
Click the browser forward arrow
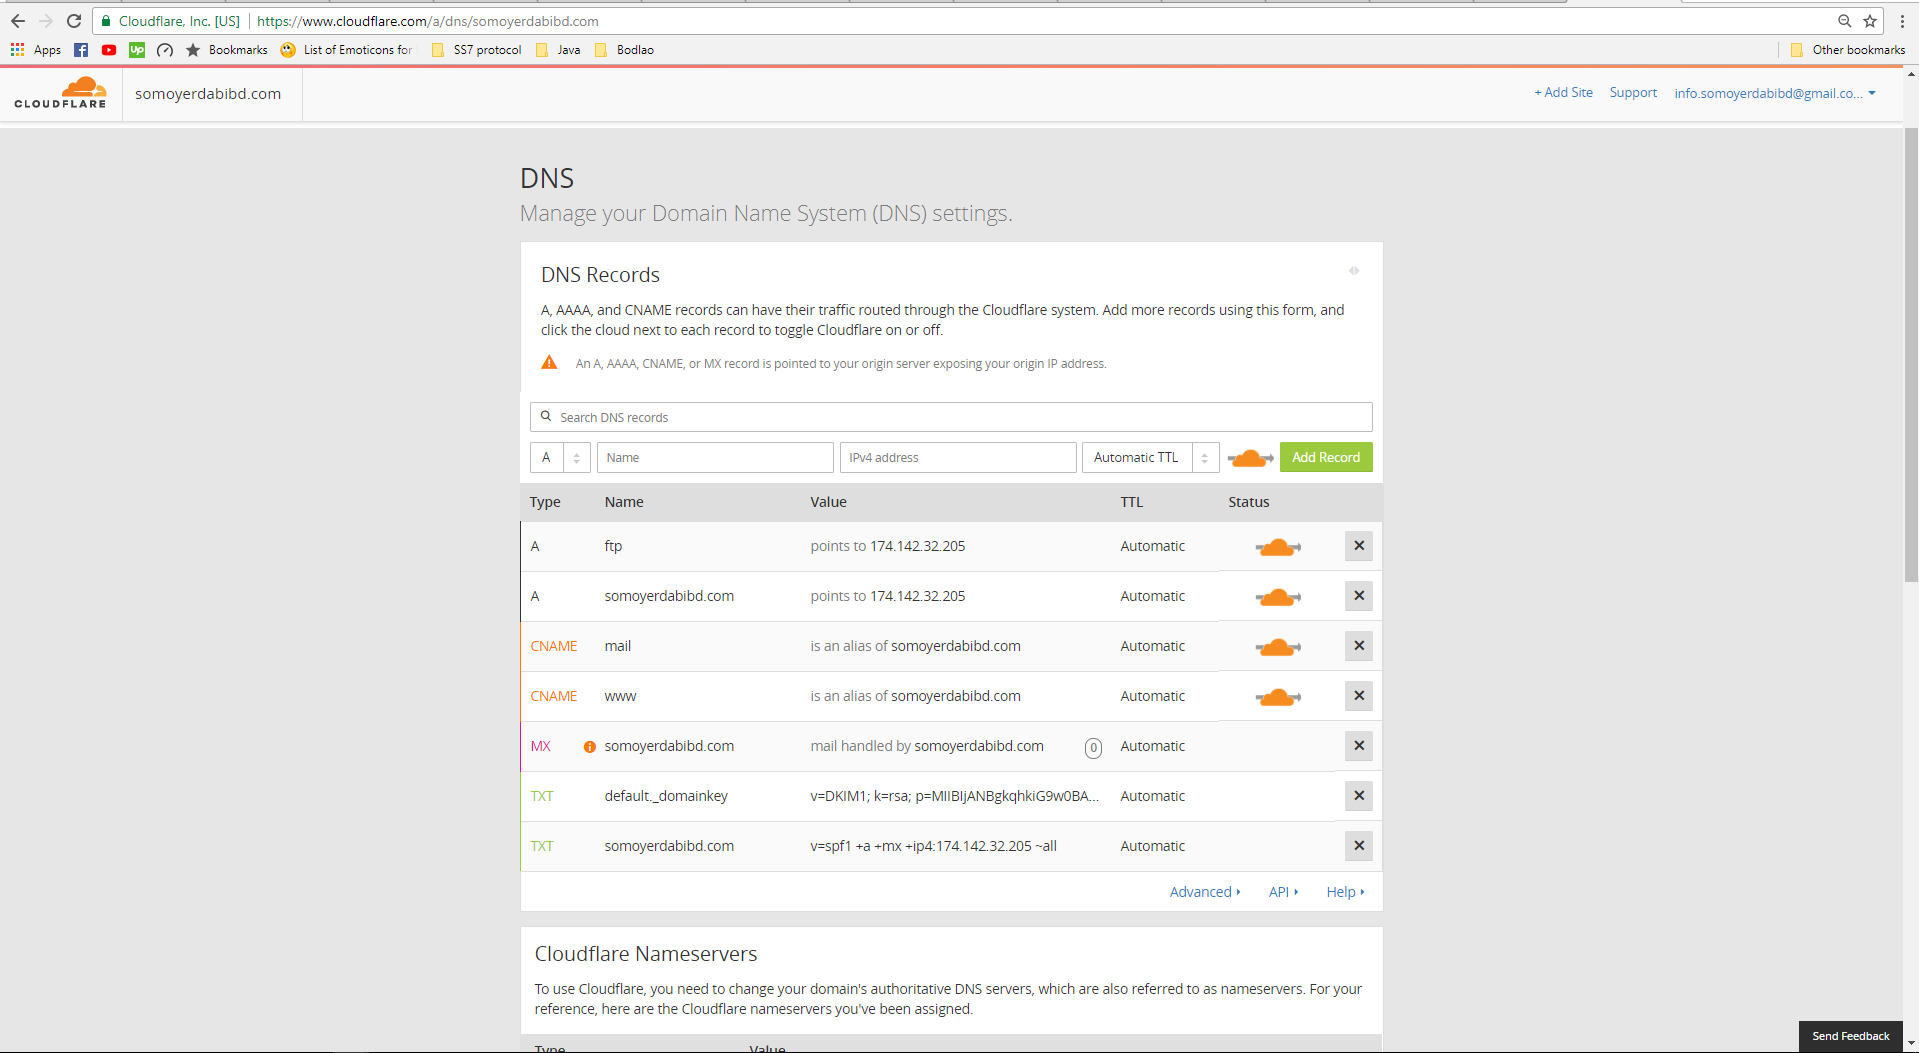click(x=46, y=21)
